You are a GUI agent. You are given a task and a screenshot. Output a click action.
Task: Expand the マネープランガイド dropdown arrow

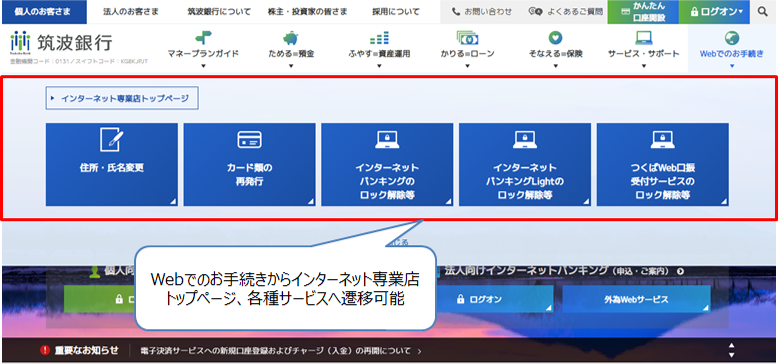(x=203, y=65)
